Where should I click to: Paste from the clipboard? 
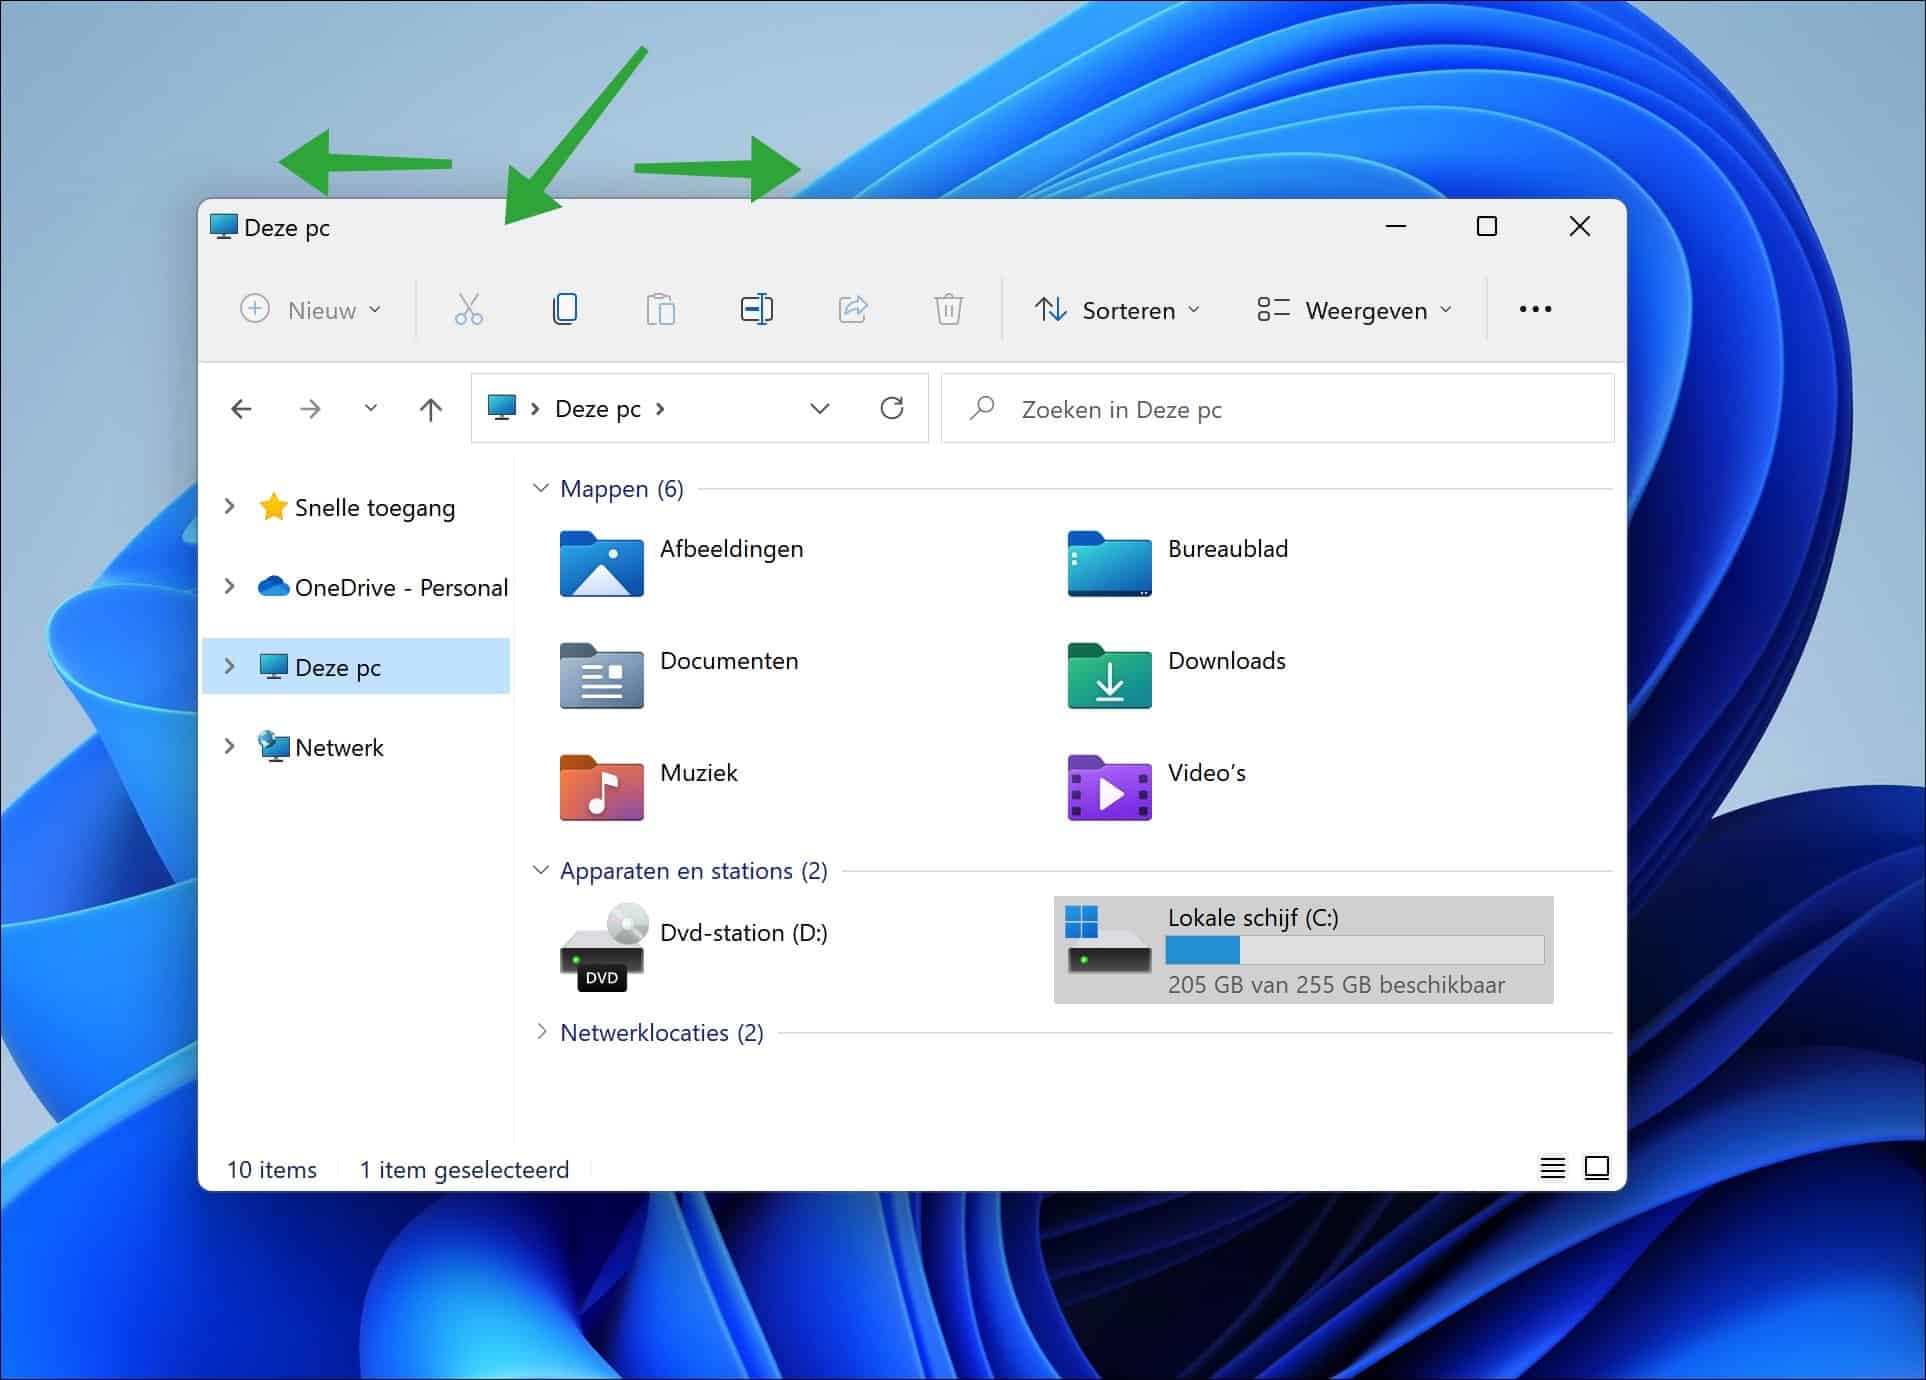660,310
